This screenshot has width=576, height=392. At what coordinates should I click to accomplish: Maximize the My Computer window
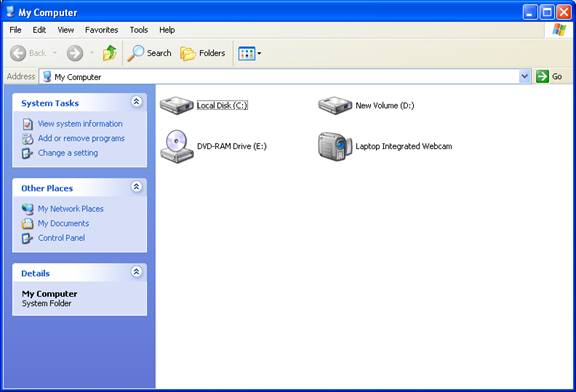(547, 12)
